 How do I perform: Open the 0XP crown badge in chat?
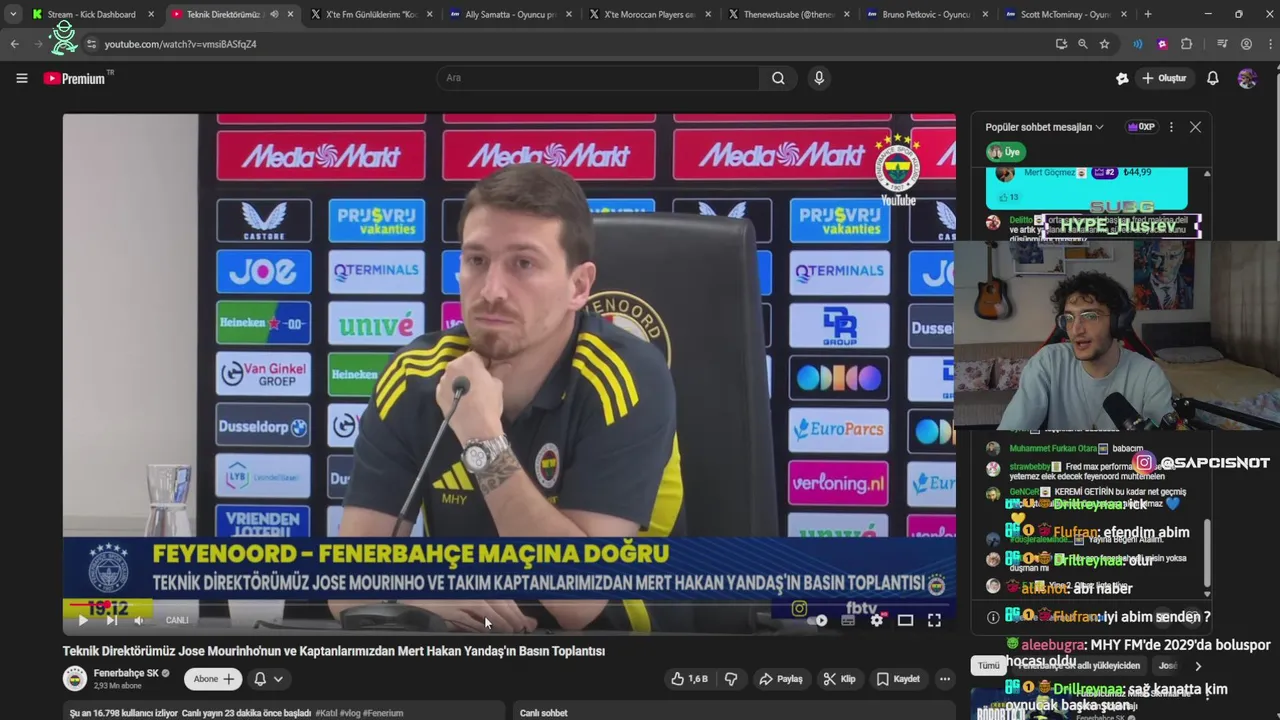coord(1141,127)
